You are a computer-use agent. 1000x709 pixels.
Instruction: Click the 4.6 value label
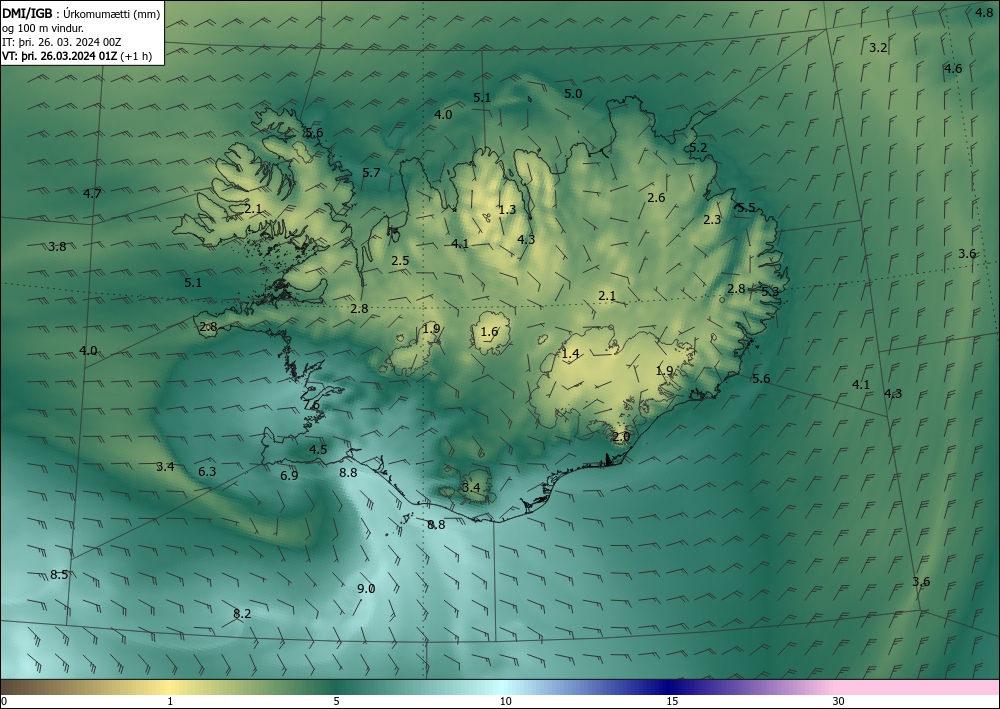tap(953, 69)
